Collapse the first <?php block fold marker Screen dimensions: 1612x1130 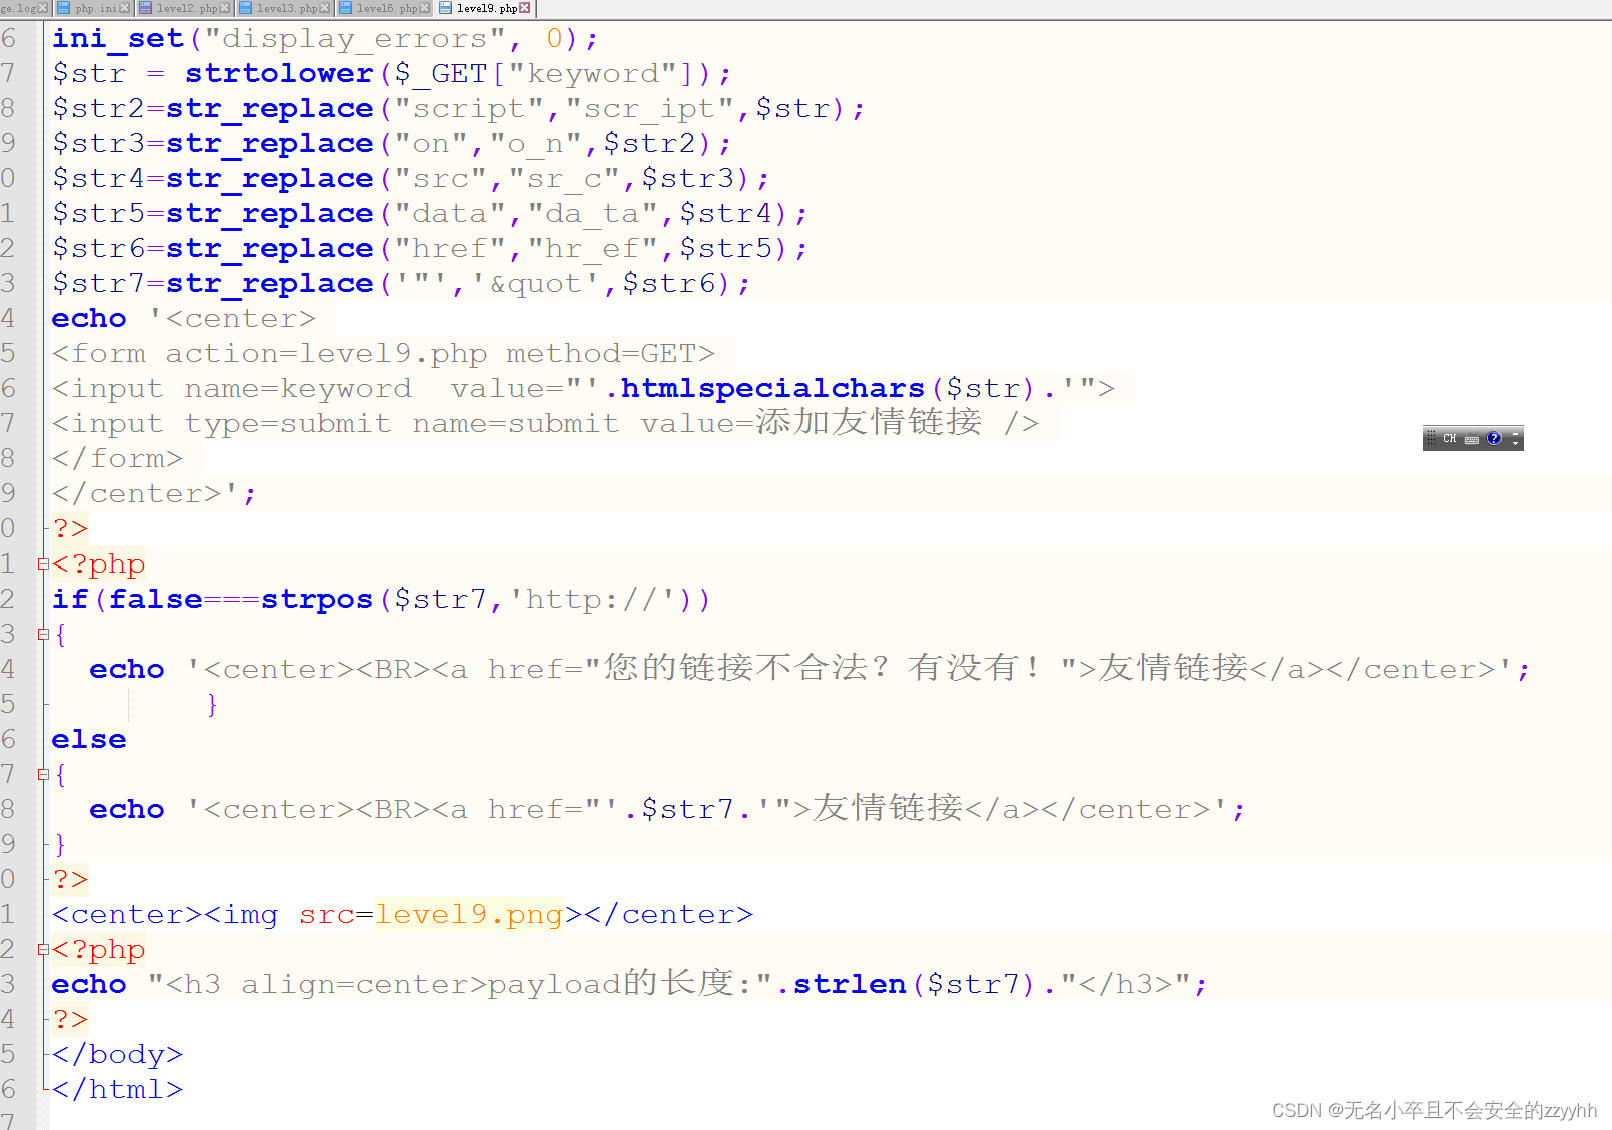click(x=43, y=564)
